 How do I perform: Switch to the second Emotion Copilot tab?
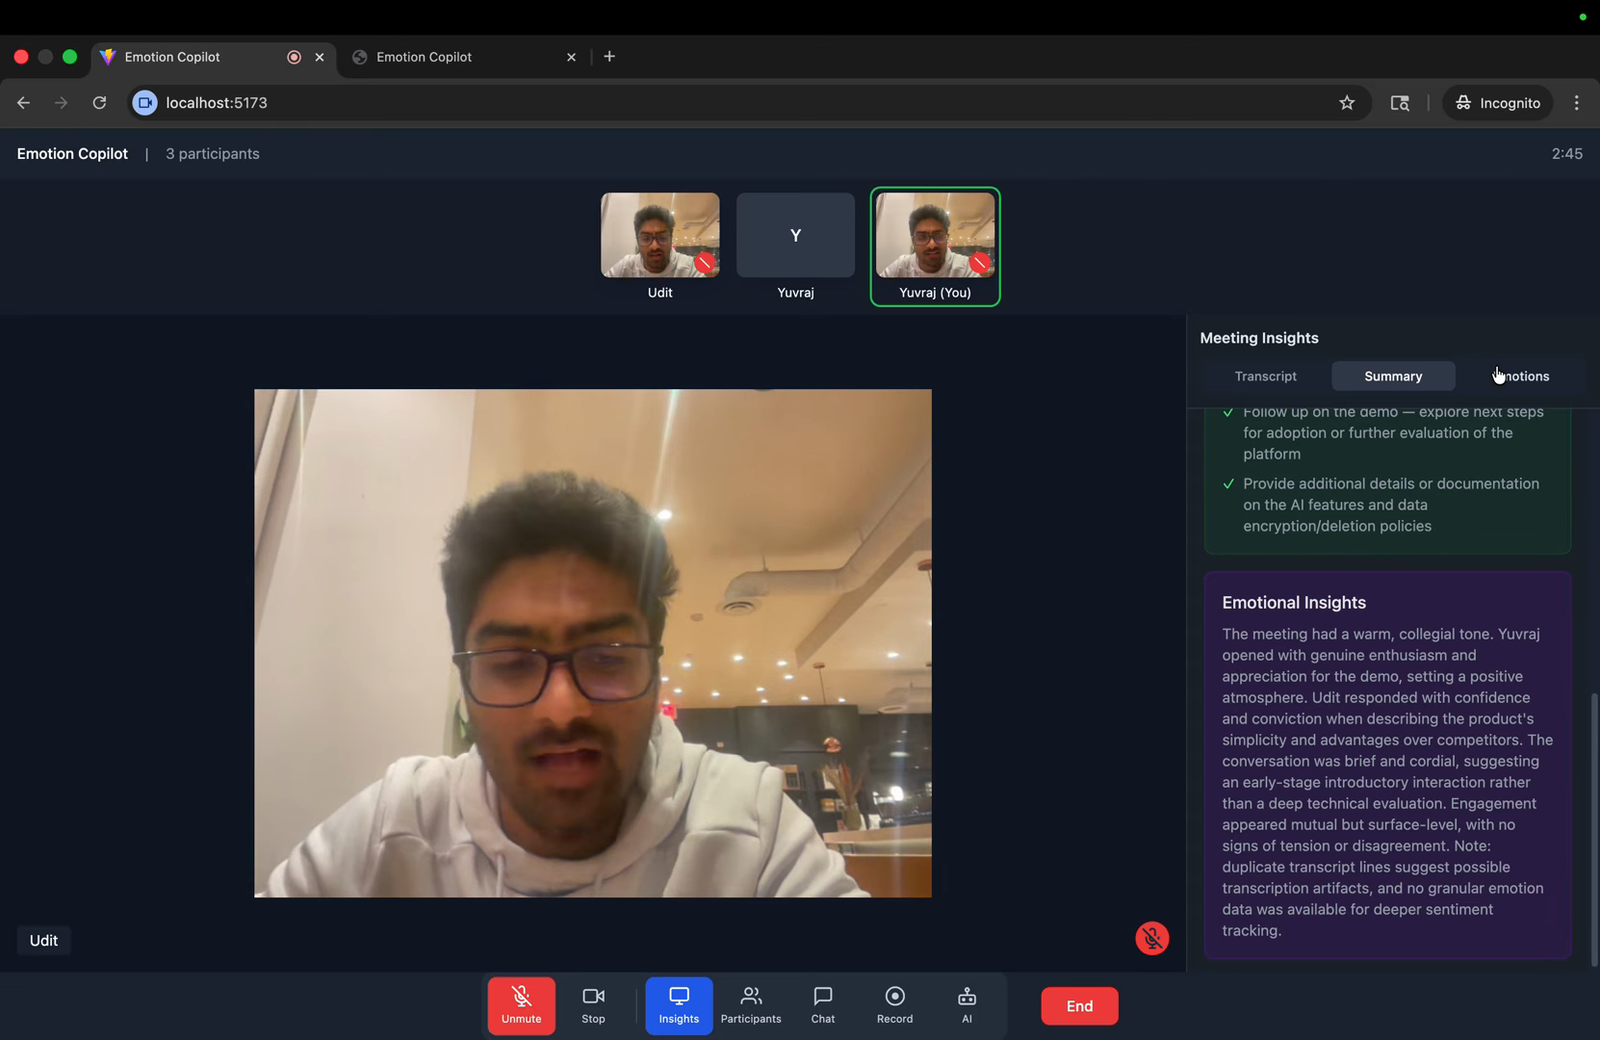tap(464, 57)
